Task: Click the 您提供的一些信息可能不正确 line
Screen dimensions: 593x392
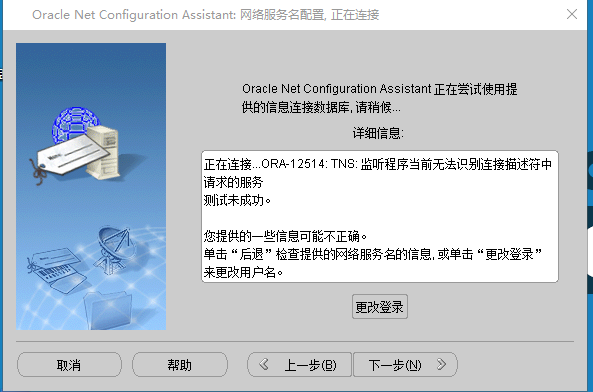Action: [x=285, y=236]
